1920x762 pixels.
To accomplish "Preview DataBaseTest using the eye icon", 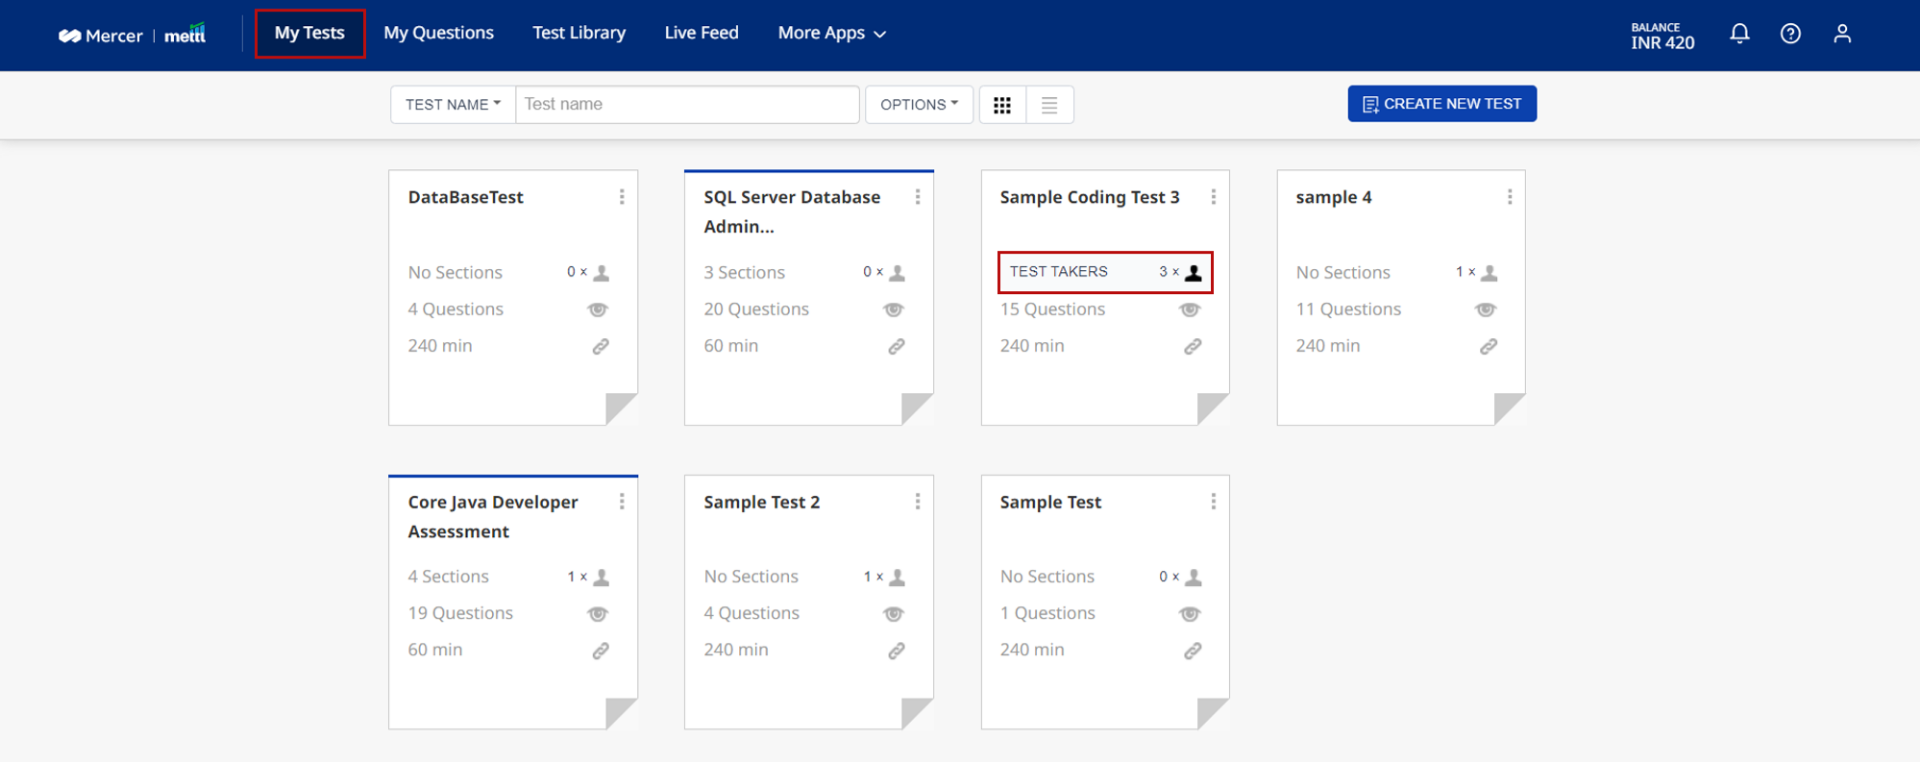I will pyautogui.click(x=598, y=310).
